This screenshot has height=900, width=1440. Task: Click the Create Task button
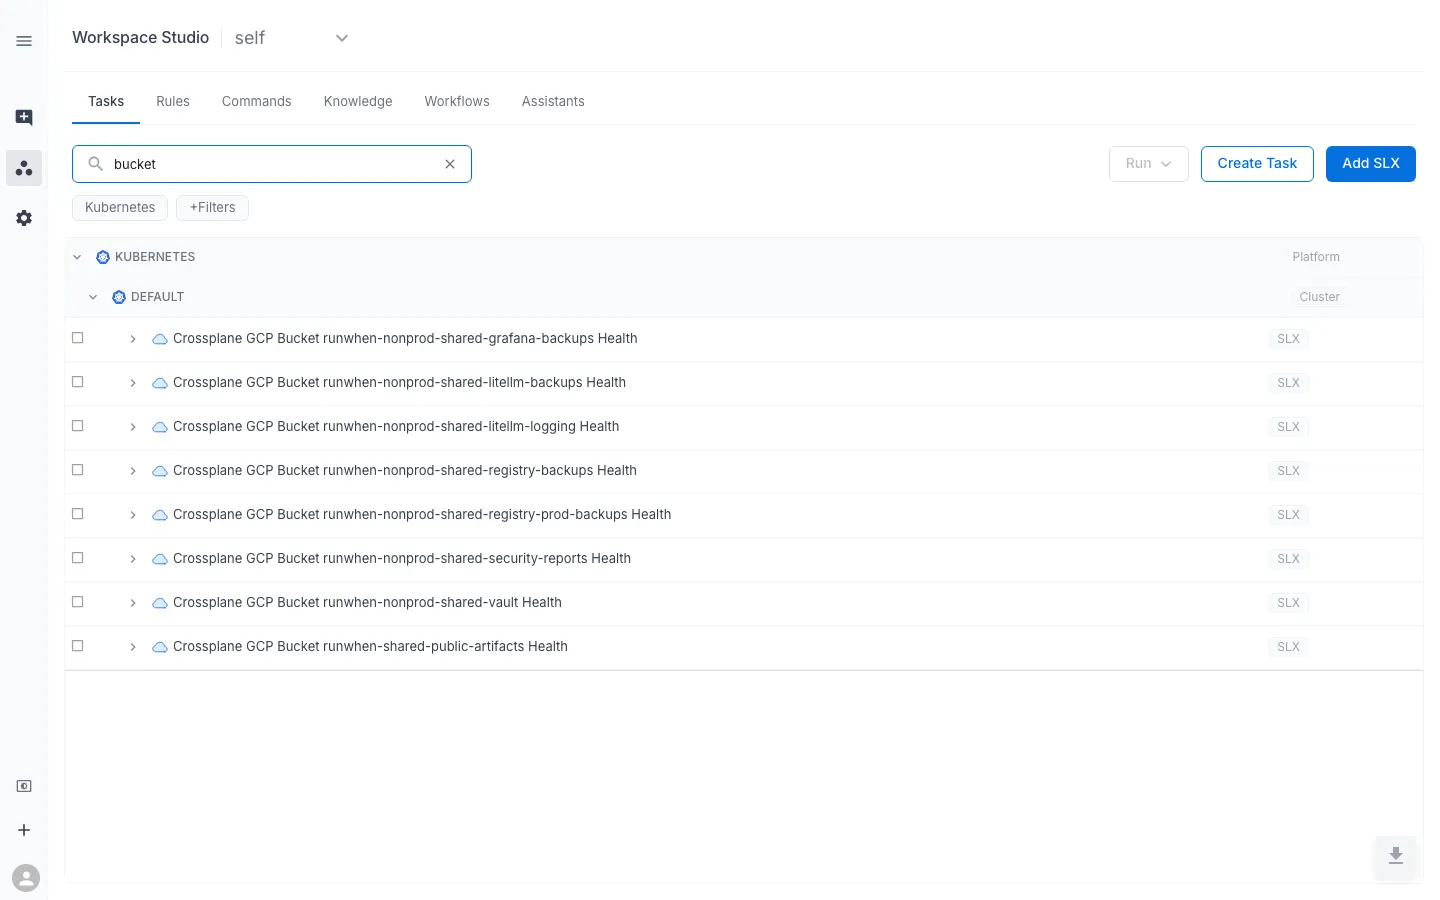coord(1257,164)
